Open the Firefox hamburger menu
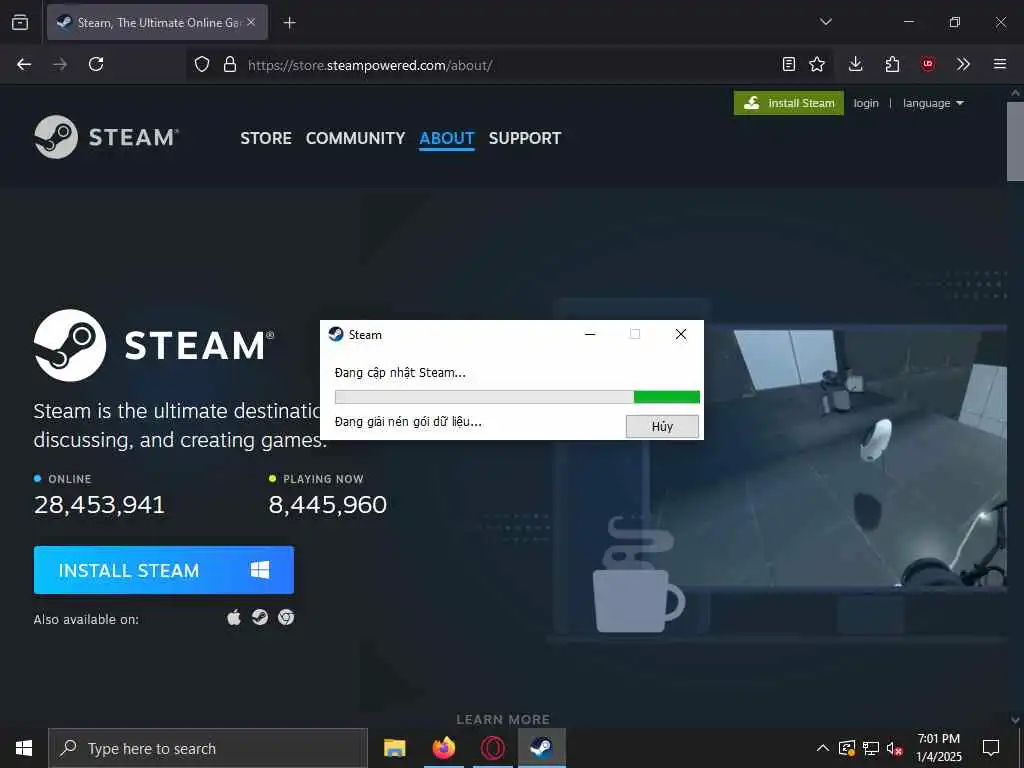This screenshot has height=768, width=1024. point(1000,64)
